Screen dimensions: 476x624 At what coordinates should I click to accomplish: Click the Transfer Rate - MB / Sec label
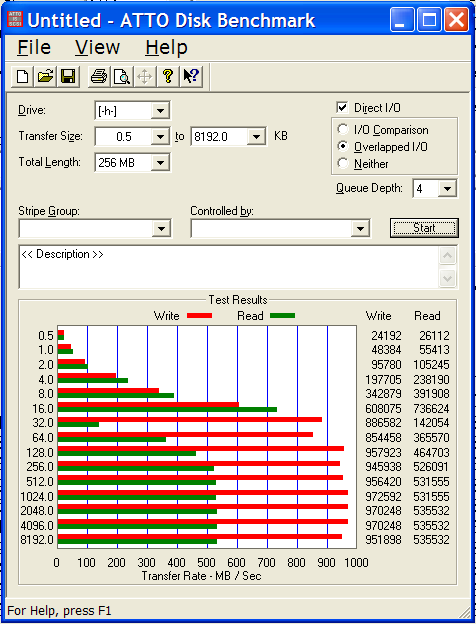click(201, 576)
